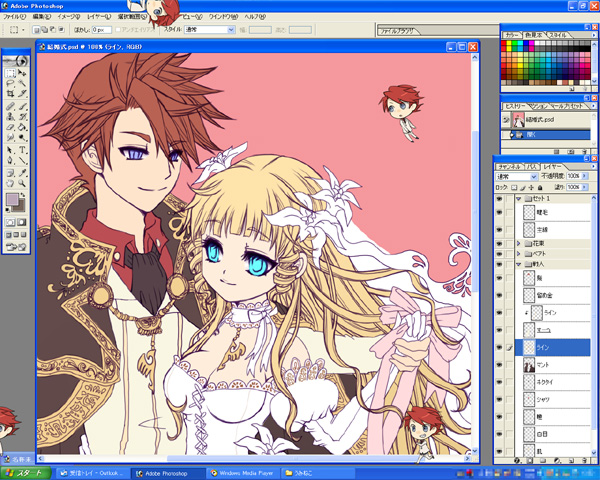Open the marquee tool preset picker arrow
This screenshot has height=480, width=600.
[23, 29]
